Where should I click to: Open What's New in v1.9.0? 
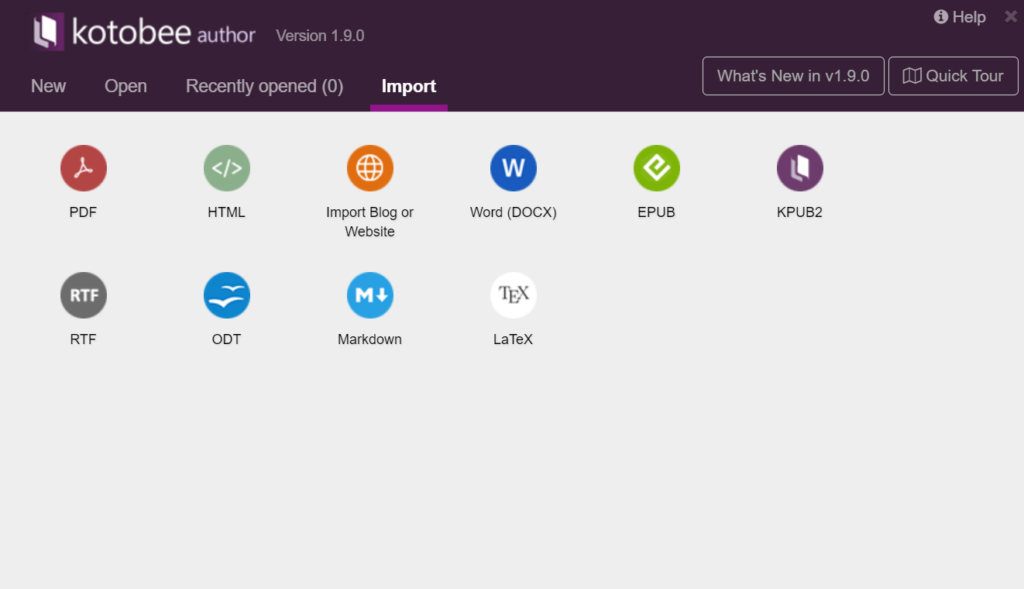(x=792, y=75)
